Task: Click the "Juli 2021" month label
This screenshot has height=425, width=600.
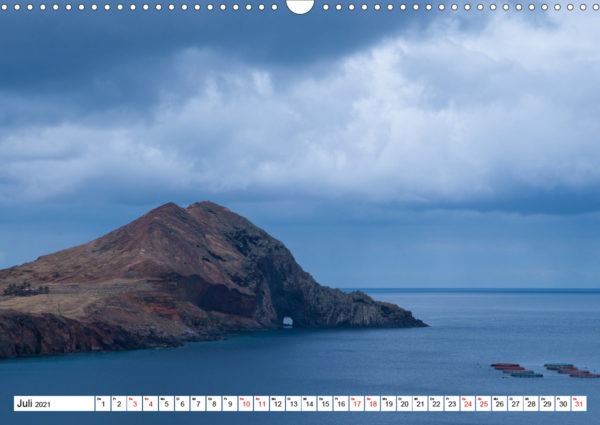Action: click(34, 404)
